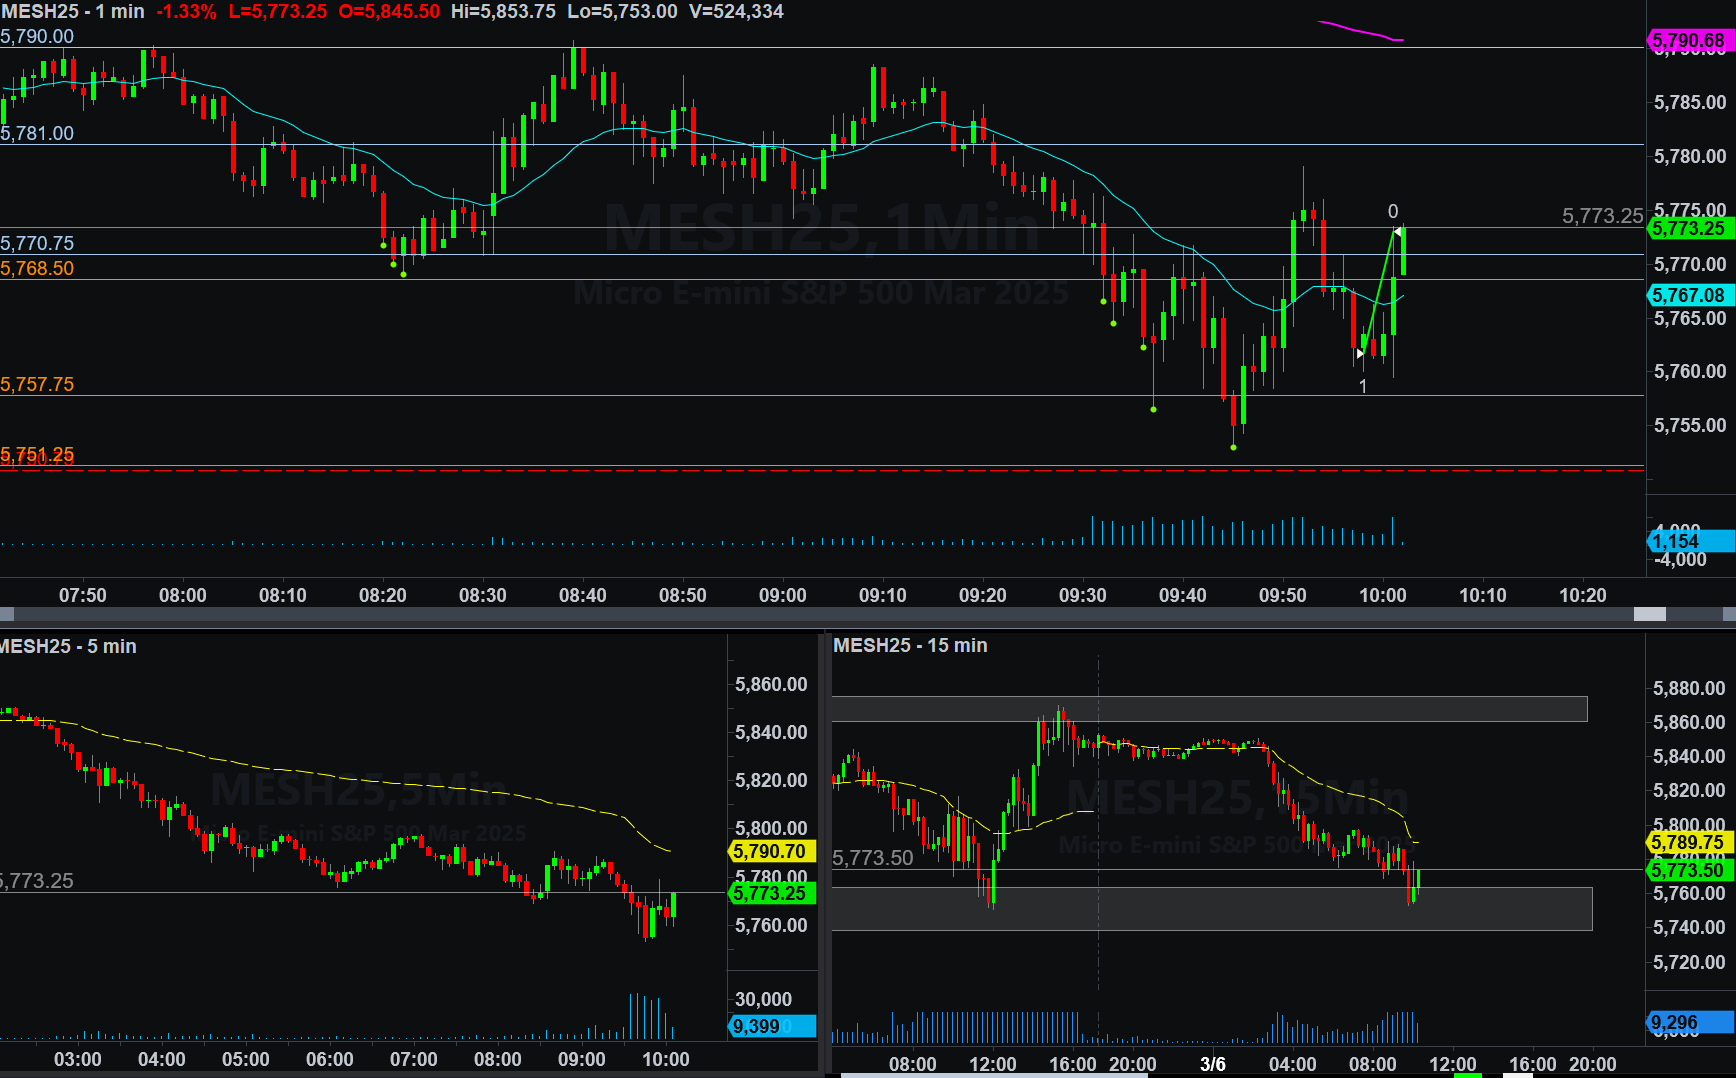Select the drawing anchor labeled 1
Viewport: 1736px width, 1078px height.
point(1363,386)
